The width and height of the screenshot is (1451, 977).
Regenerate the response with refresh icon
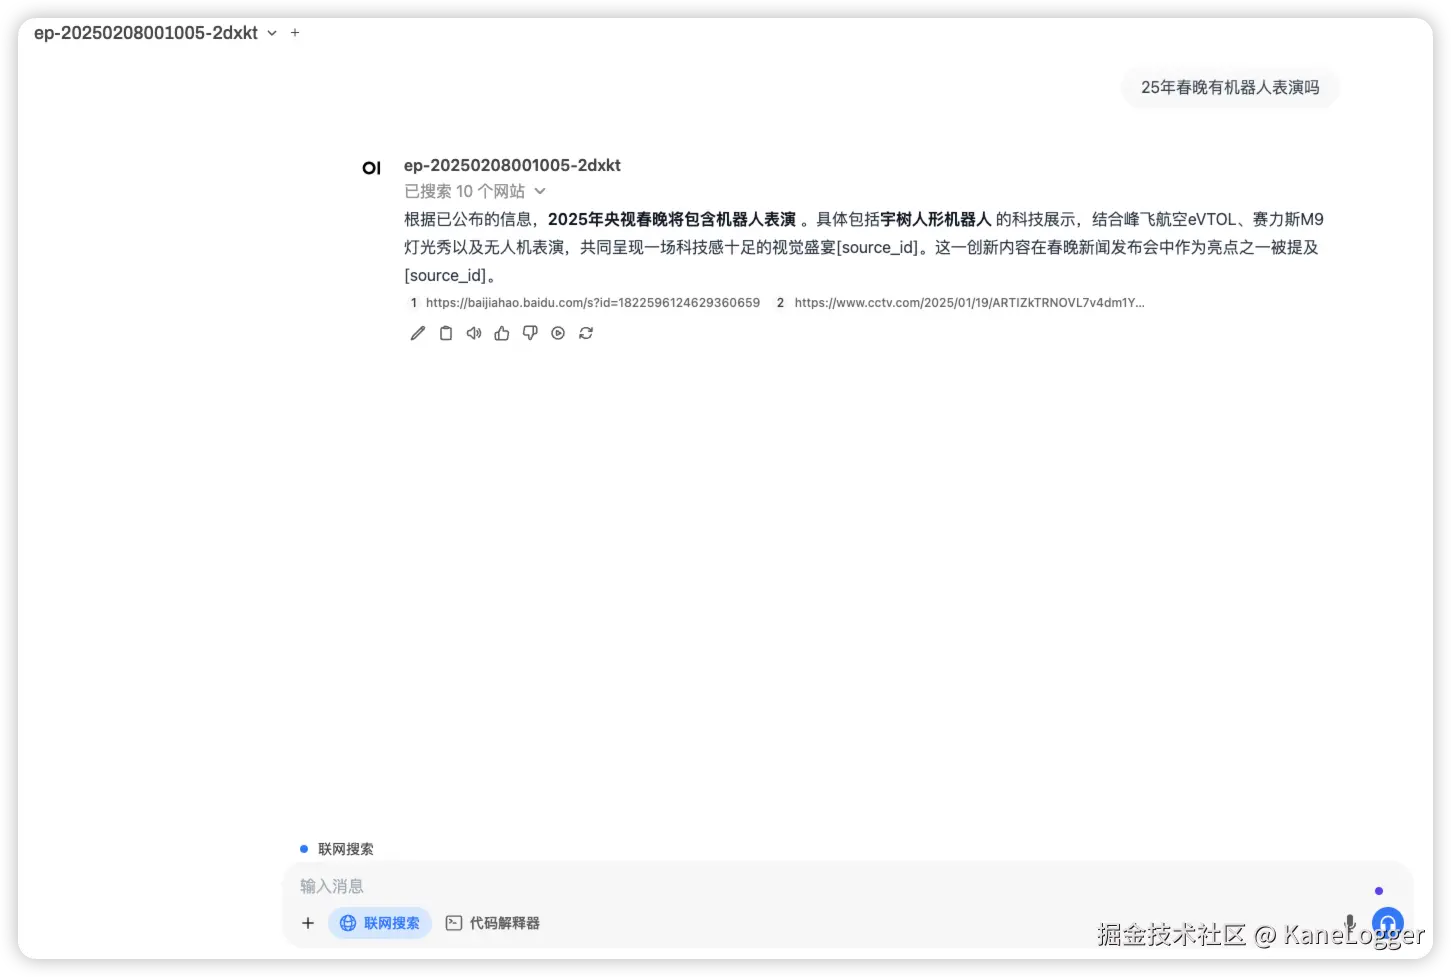pos(585,333)
